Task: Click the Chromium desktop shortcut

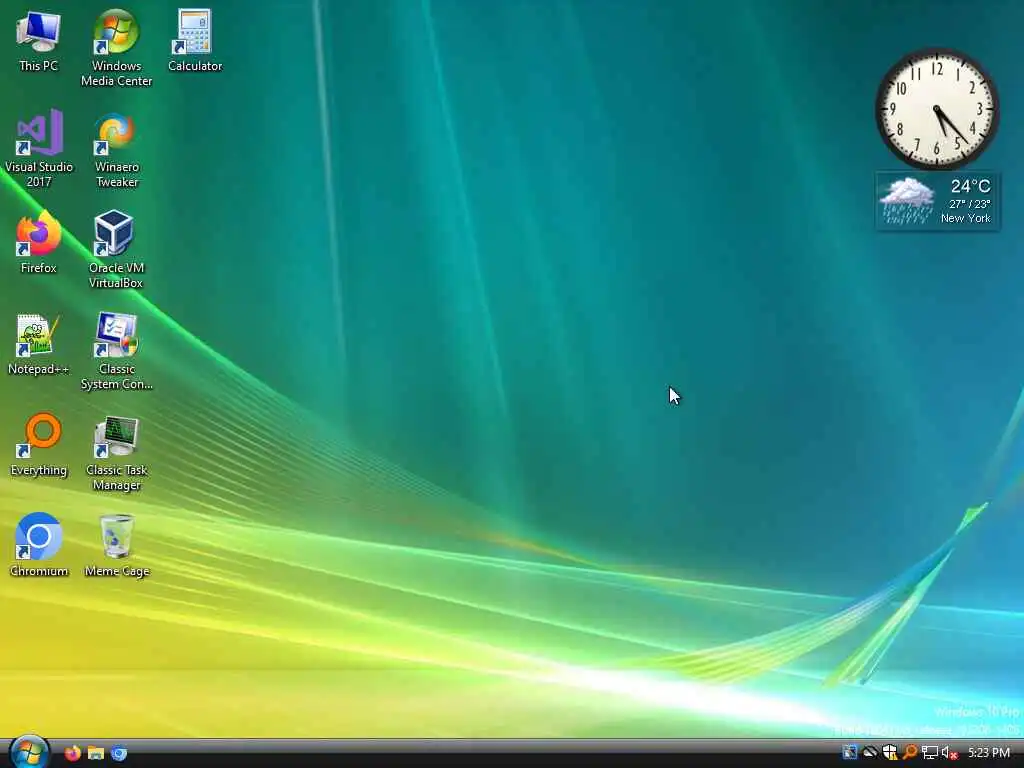Action: tap(39, 545)
